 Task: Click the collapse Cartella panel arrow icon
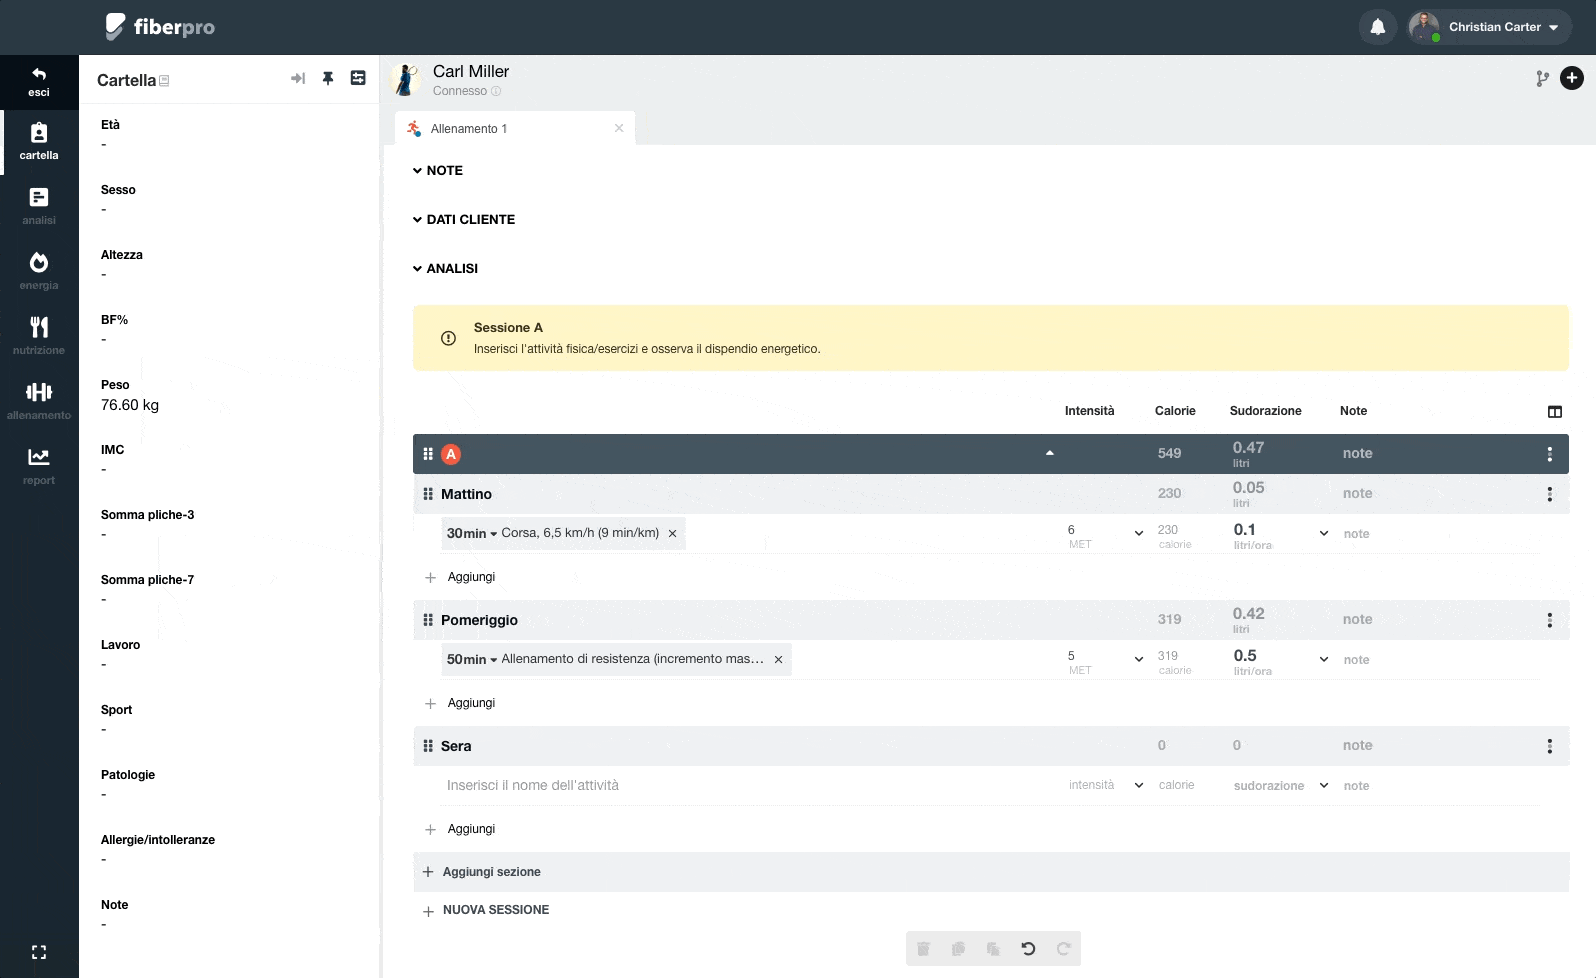pyautogui.click(x=298, y=78)
